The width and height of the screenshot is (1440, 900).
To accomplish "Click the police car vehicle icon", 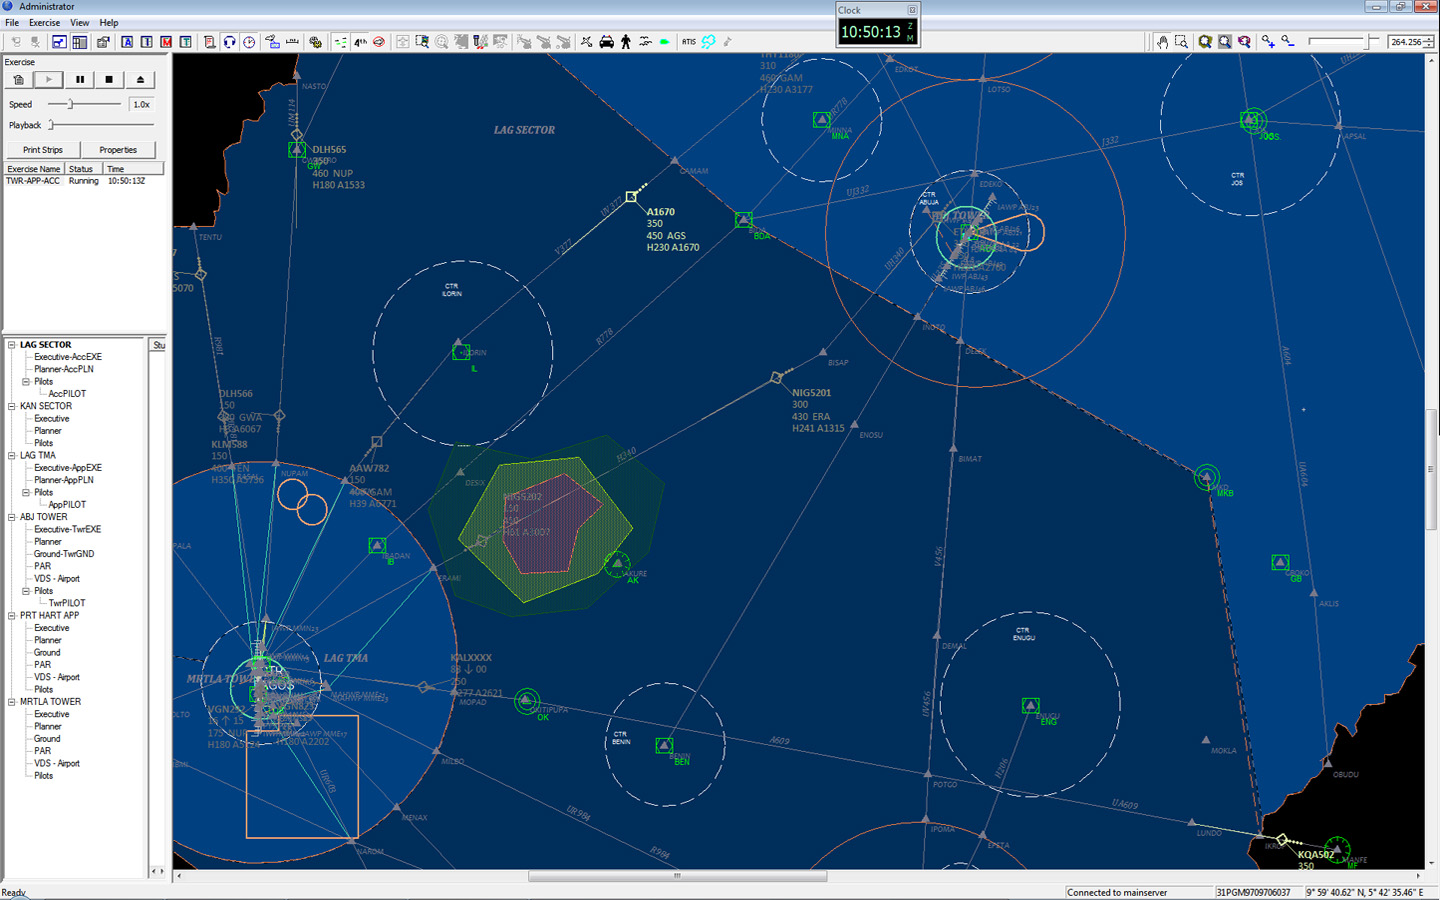I will point(606,42).
